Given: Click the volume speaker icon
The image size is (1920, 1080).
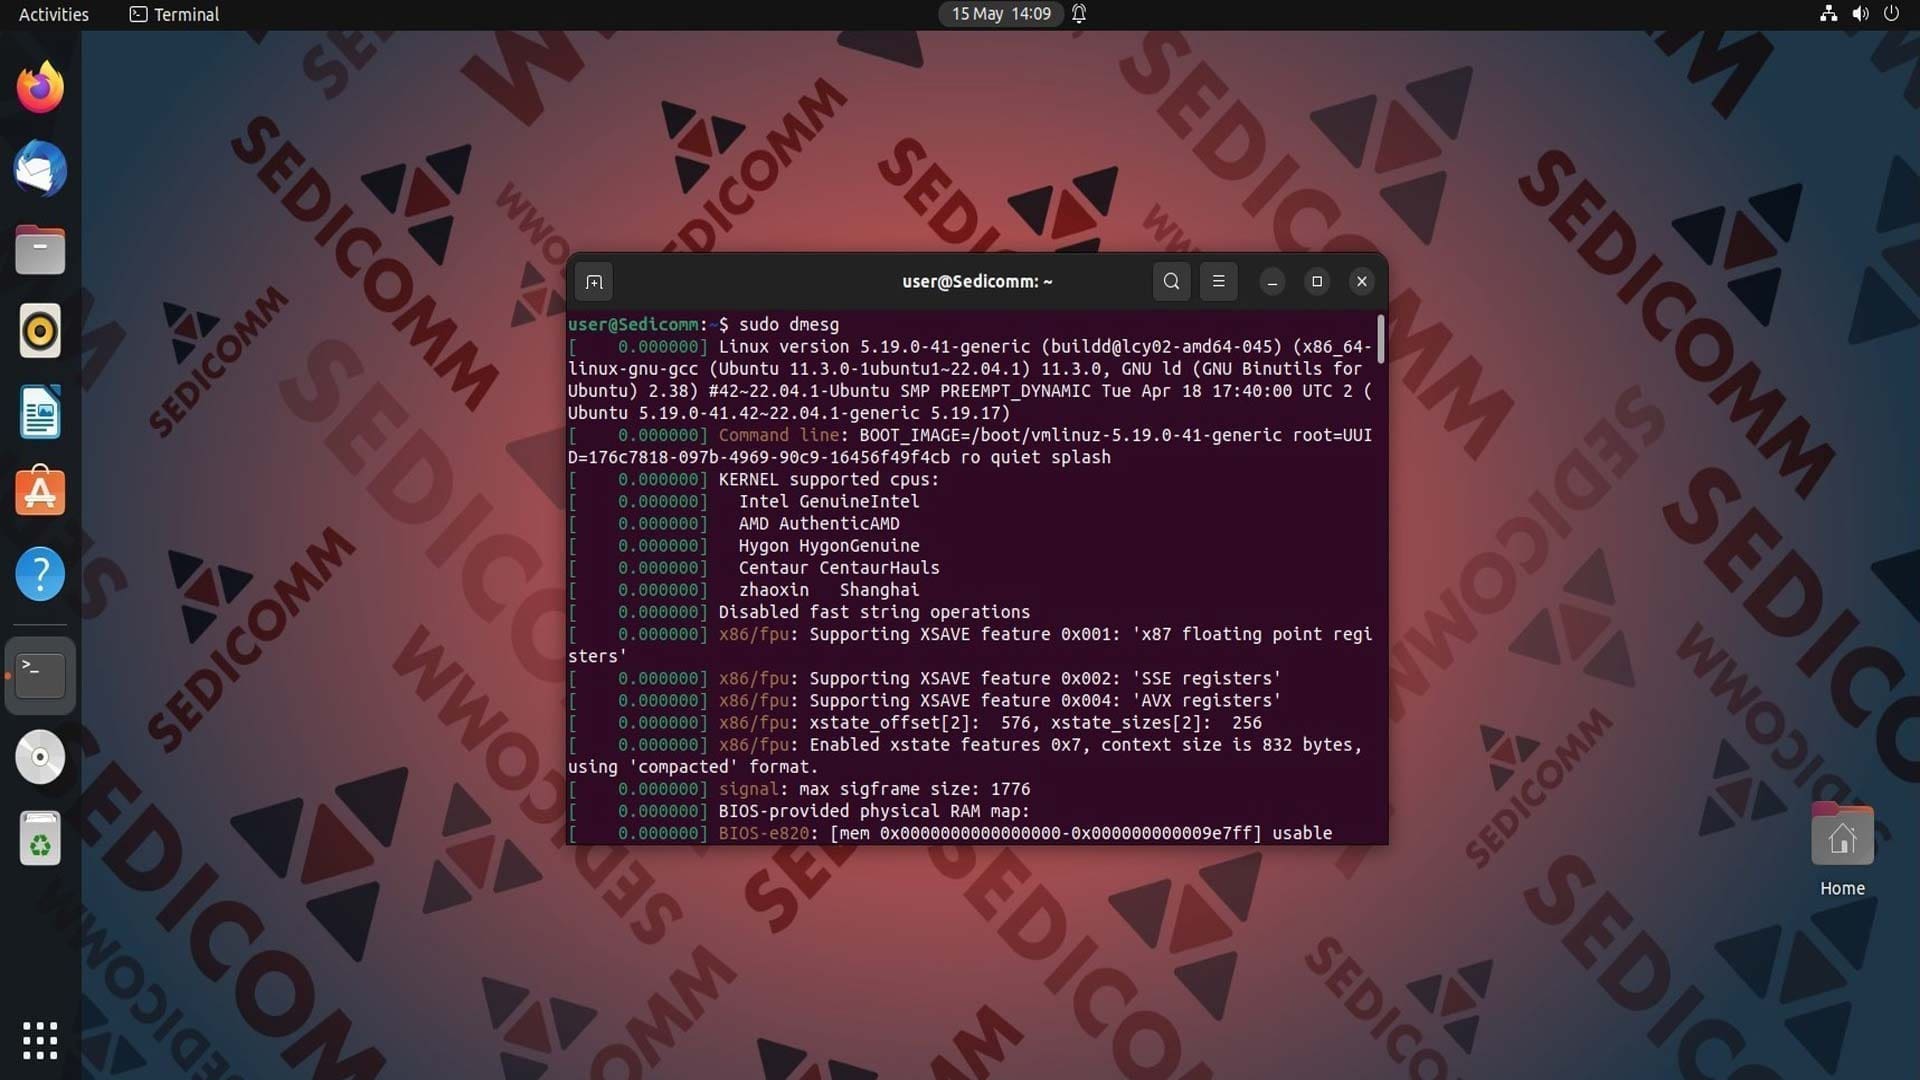Looking at the screenshot, I should pos(1860,14).
